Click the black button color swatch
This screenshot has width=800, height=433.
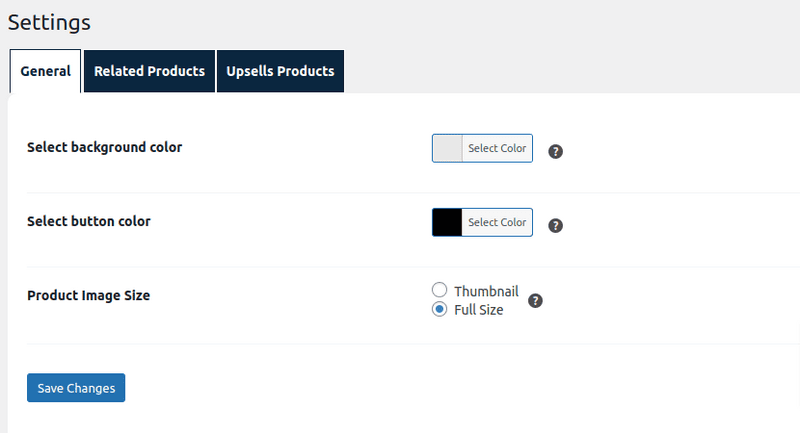(x=447, y=222)
